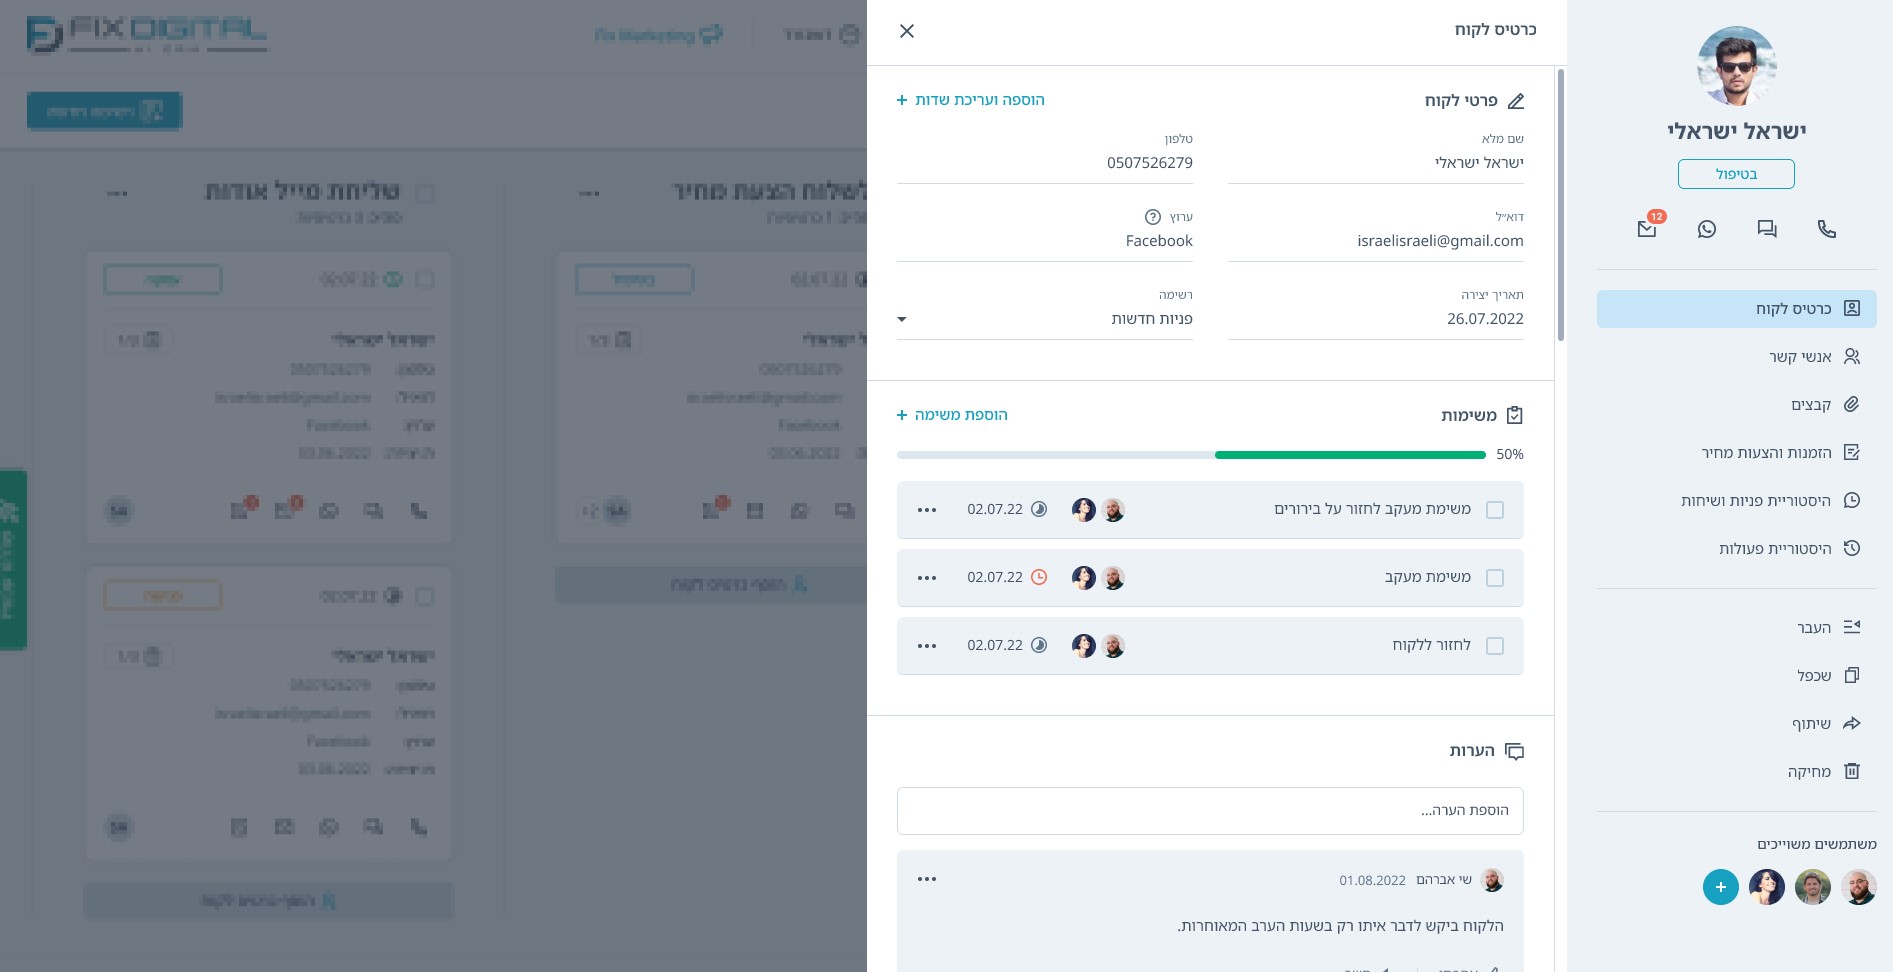Click the Fix Digital logo

point(147,34)
